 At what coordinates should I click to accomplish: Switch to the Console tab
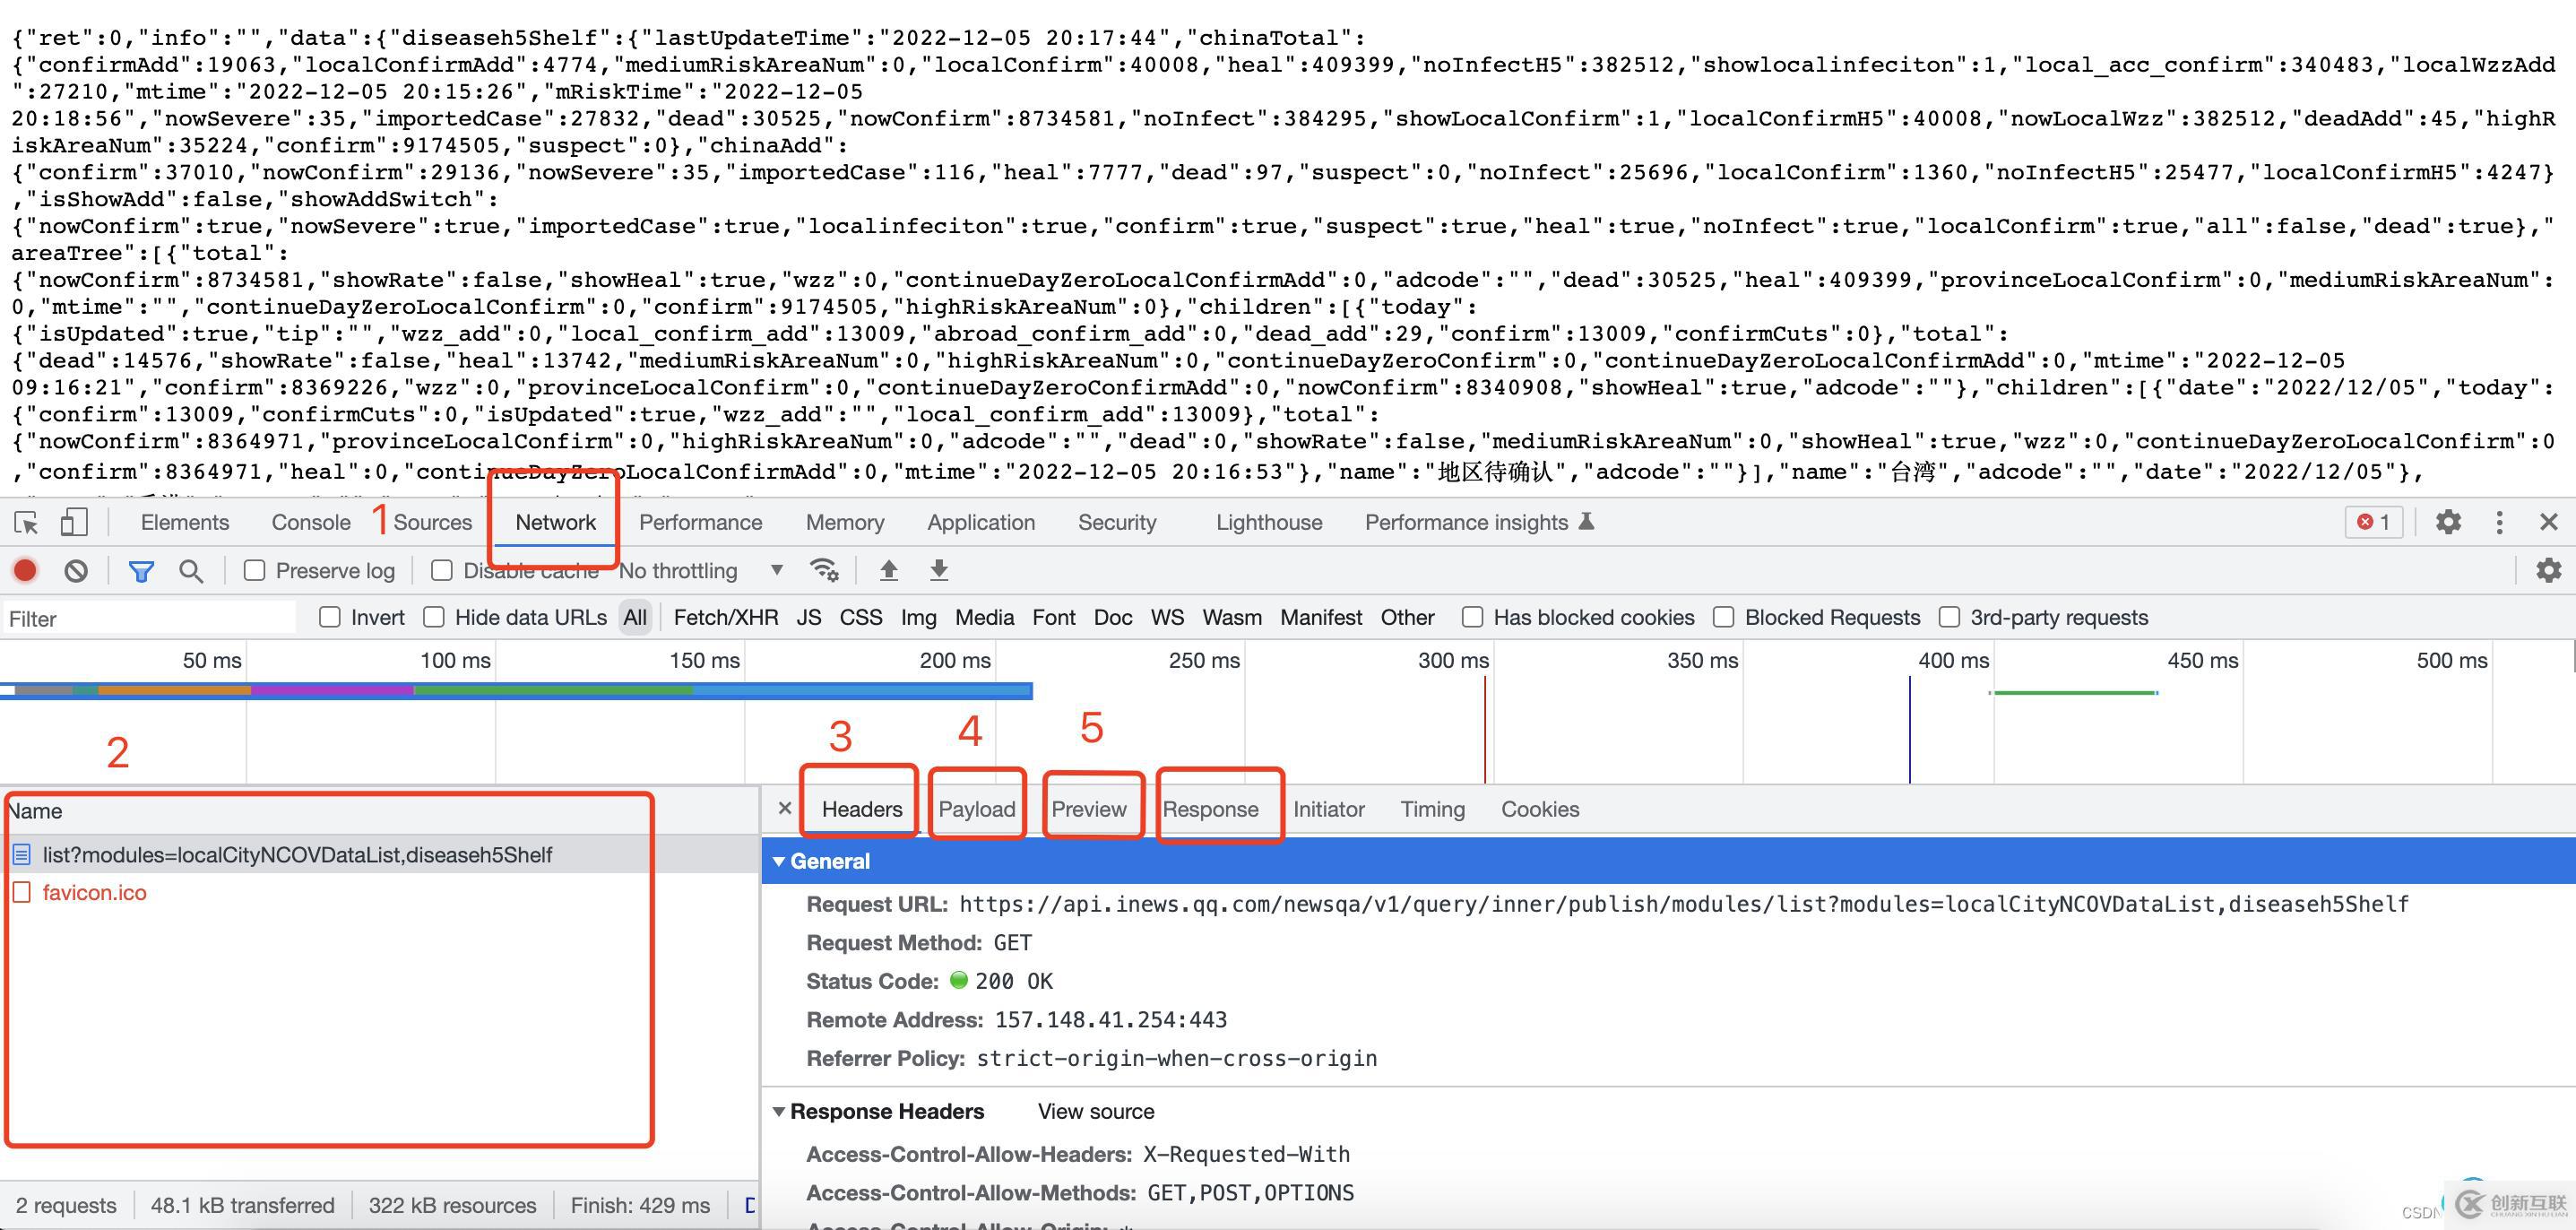[x=311, y=522]
